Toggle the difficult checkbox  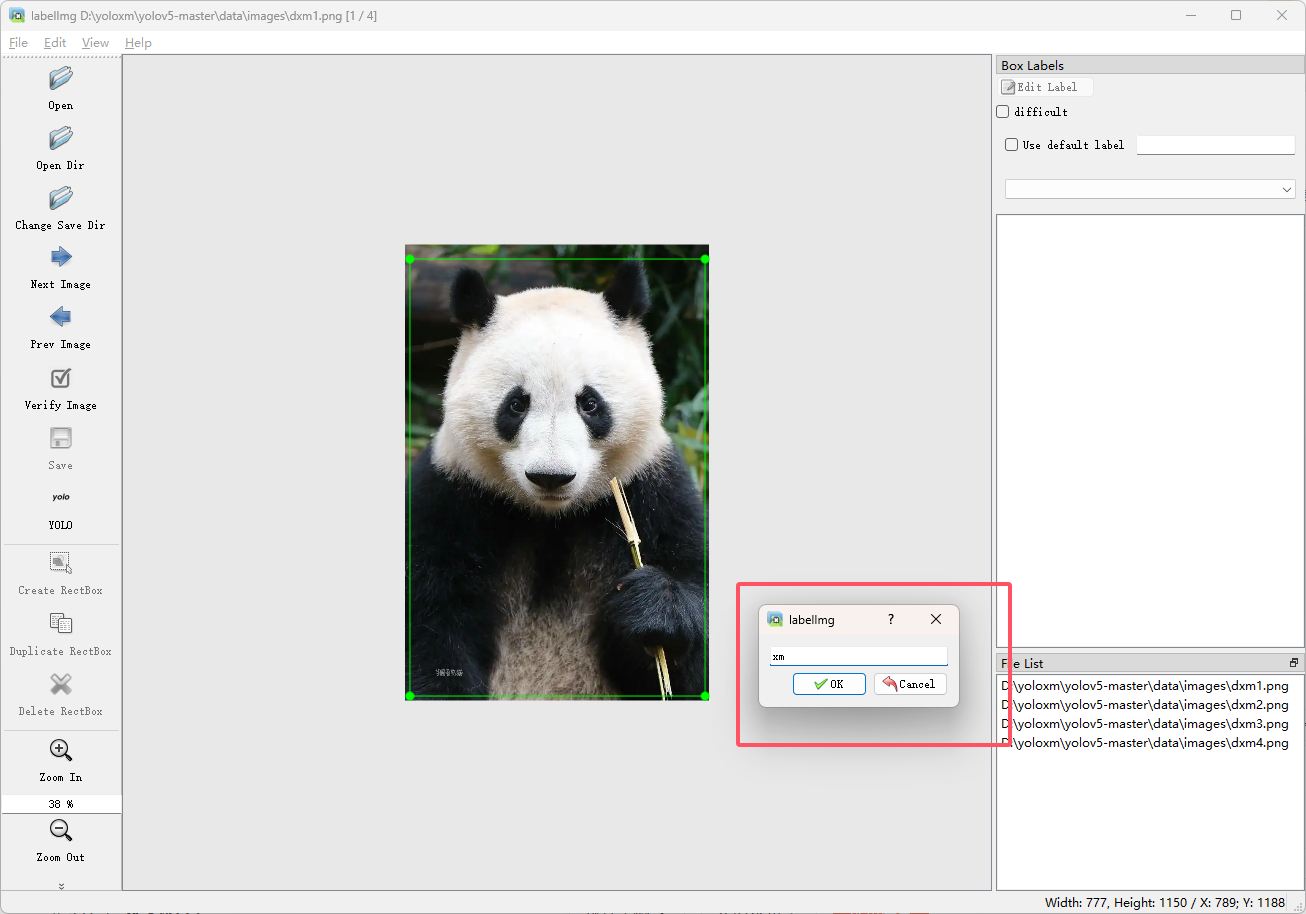[1003, 112]
